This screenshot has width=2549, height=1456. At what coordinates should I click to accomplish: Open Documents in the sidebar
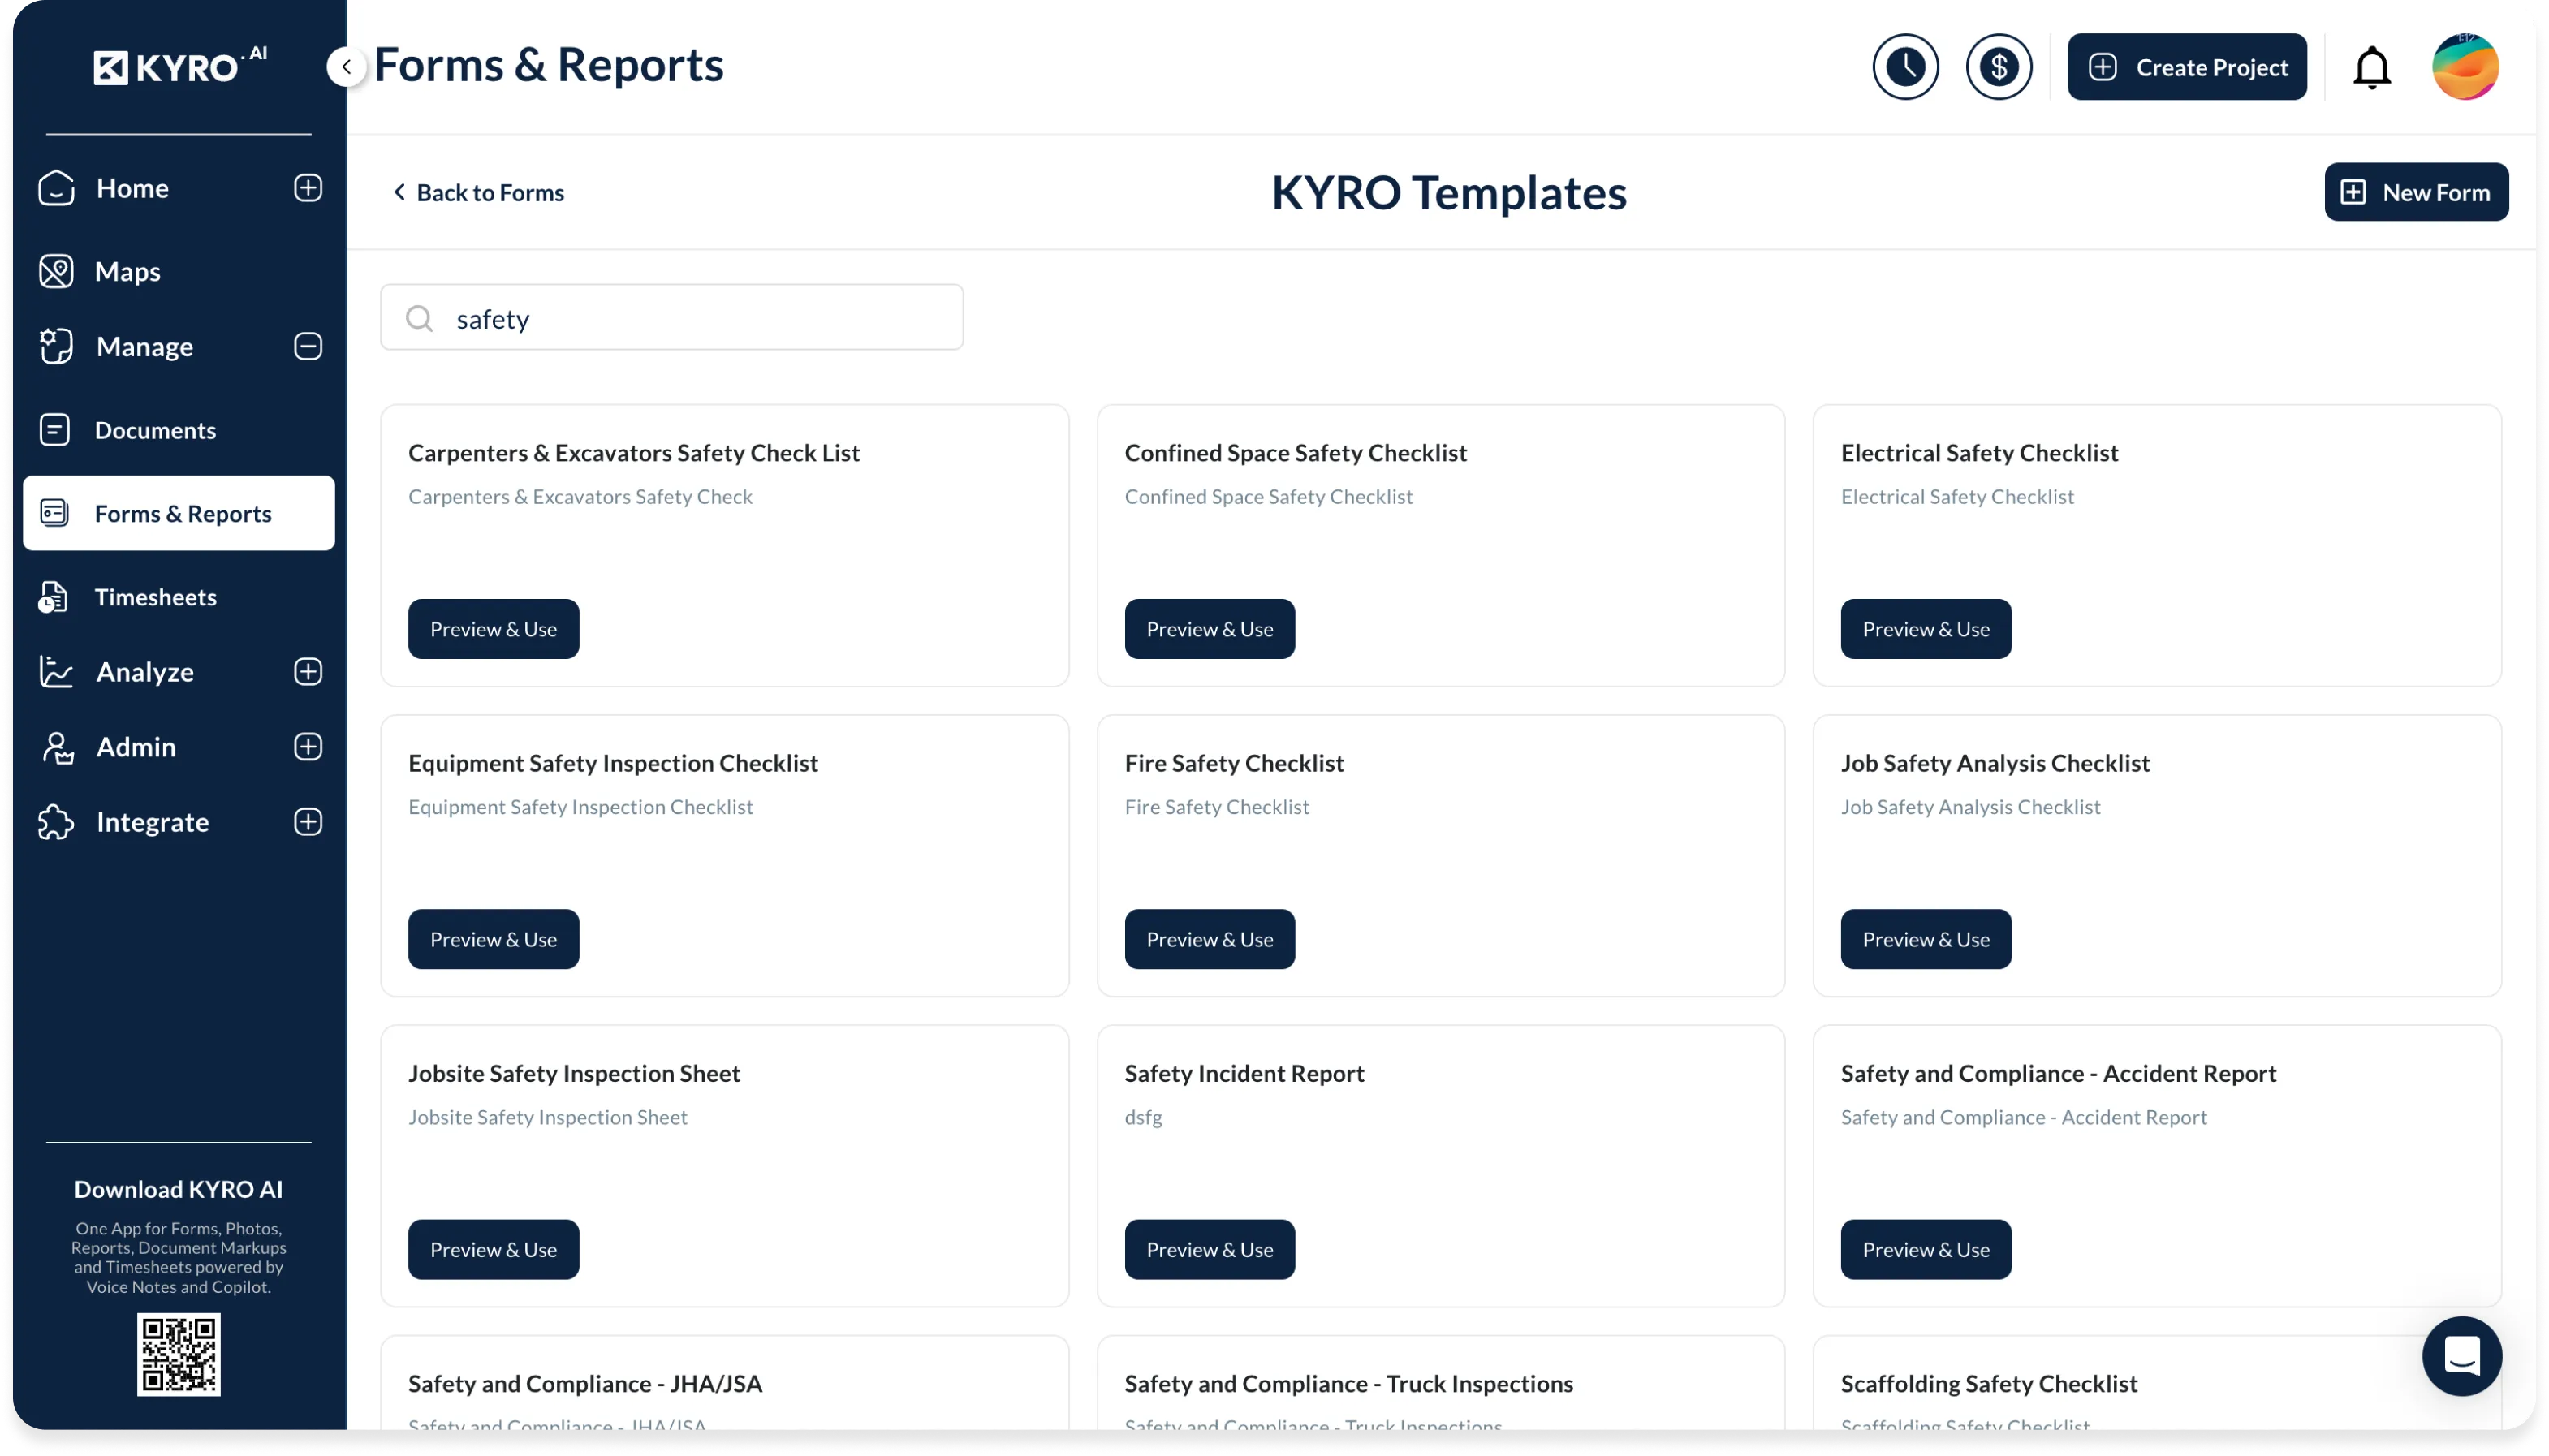(155, 430)
